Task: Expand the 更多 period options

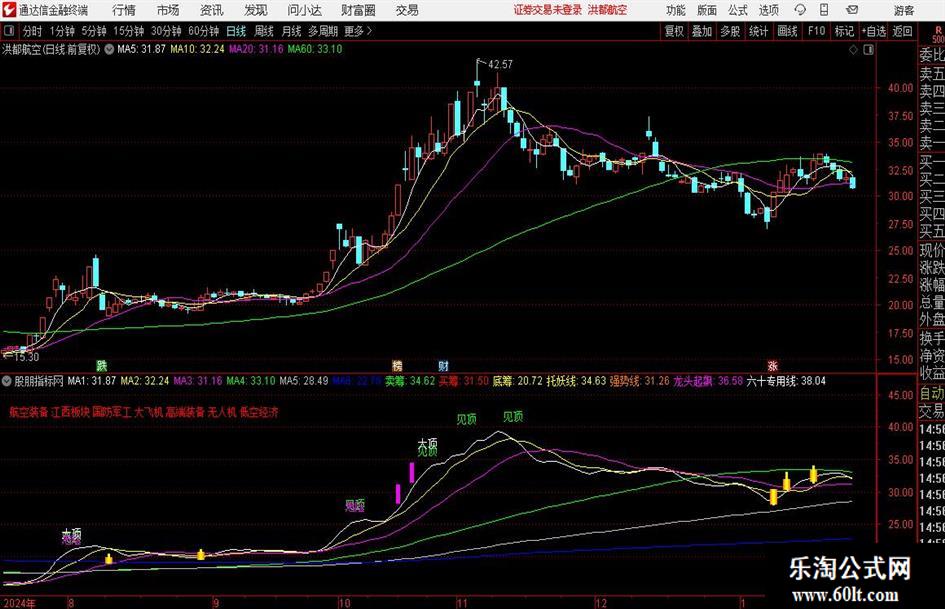Action: pyautogui.click(x=358, y=31)
